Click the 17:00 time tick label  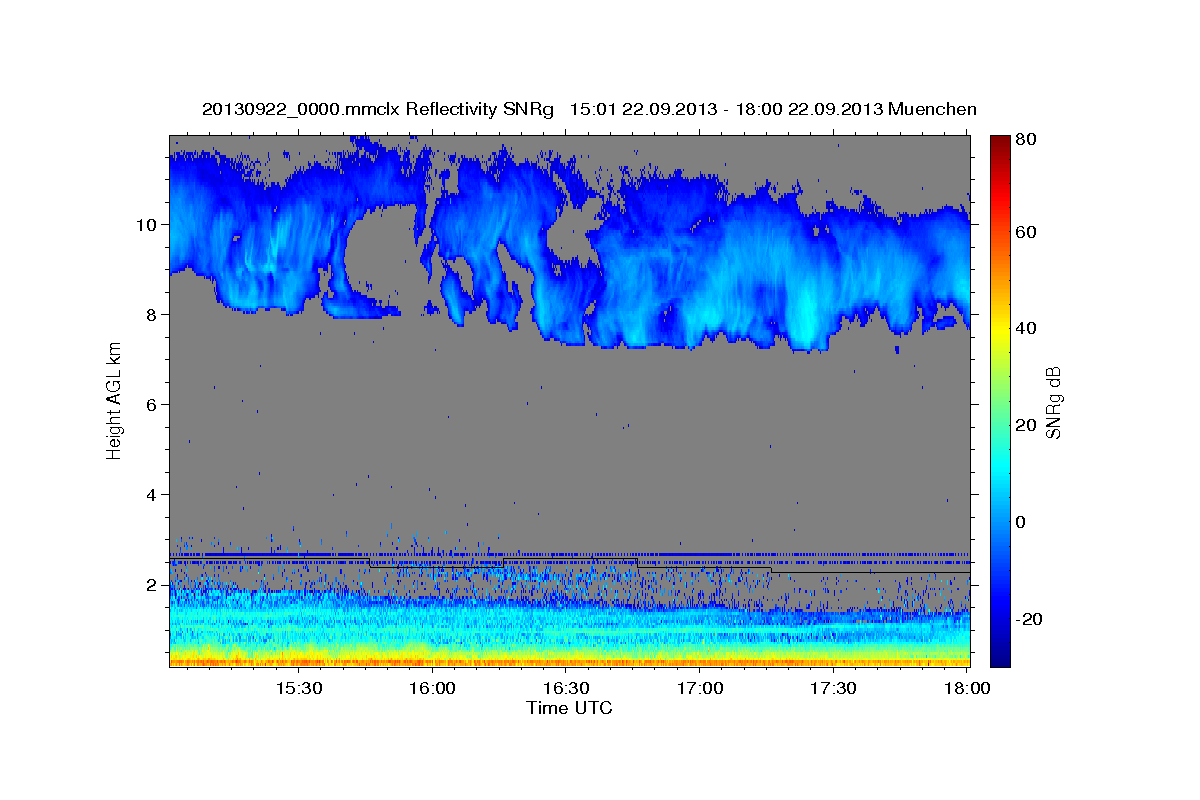(700, 689)
